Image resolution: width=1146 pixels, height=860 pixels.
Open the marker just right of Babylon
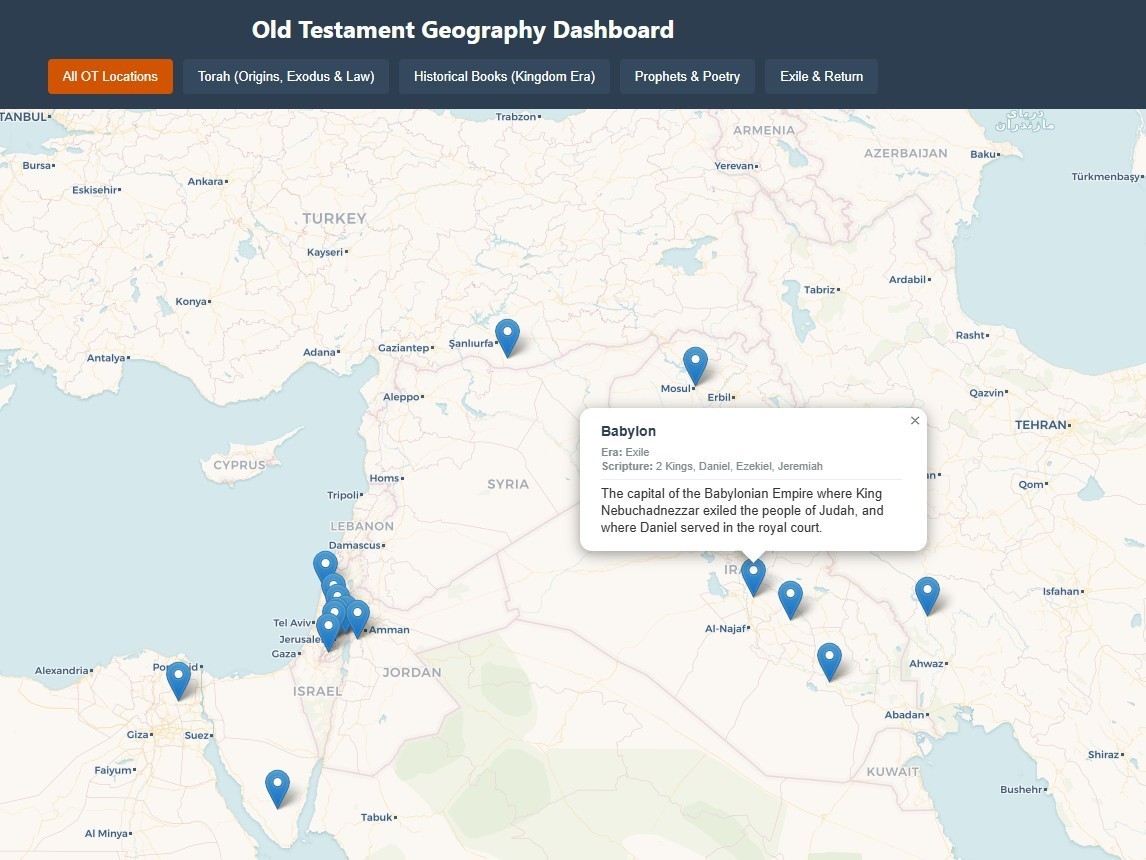(x=790, y=600)
